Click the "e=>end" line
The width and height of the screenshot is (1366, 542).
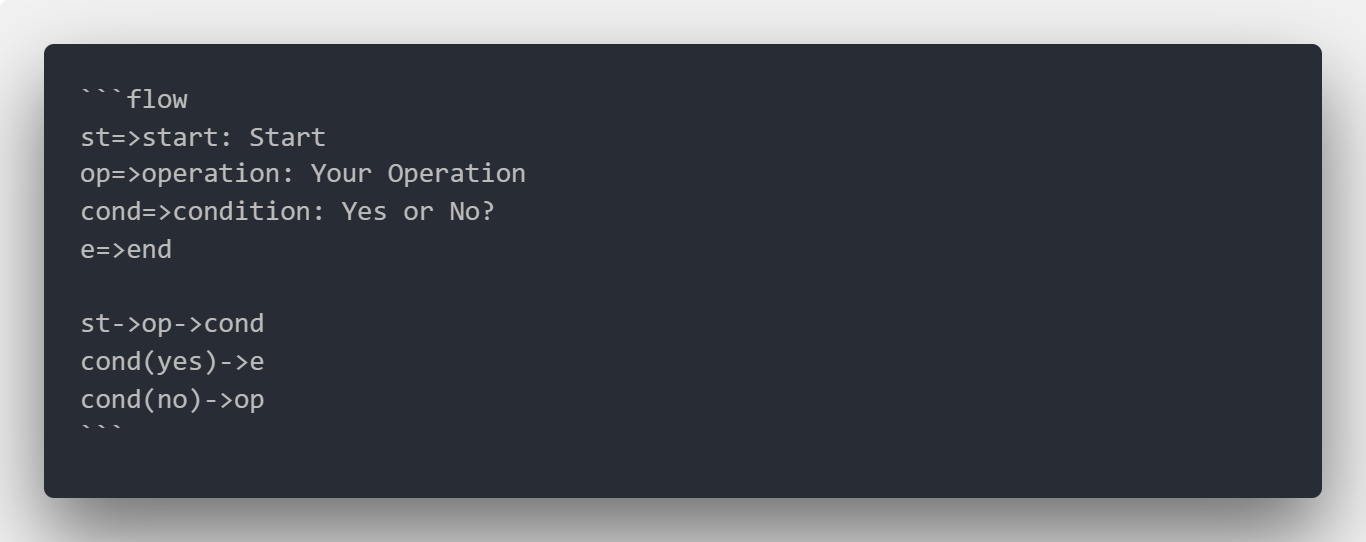[126, 249]
